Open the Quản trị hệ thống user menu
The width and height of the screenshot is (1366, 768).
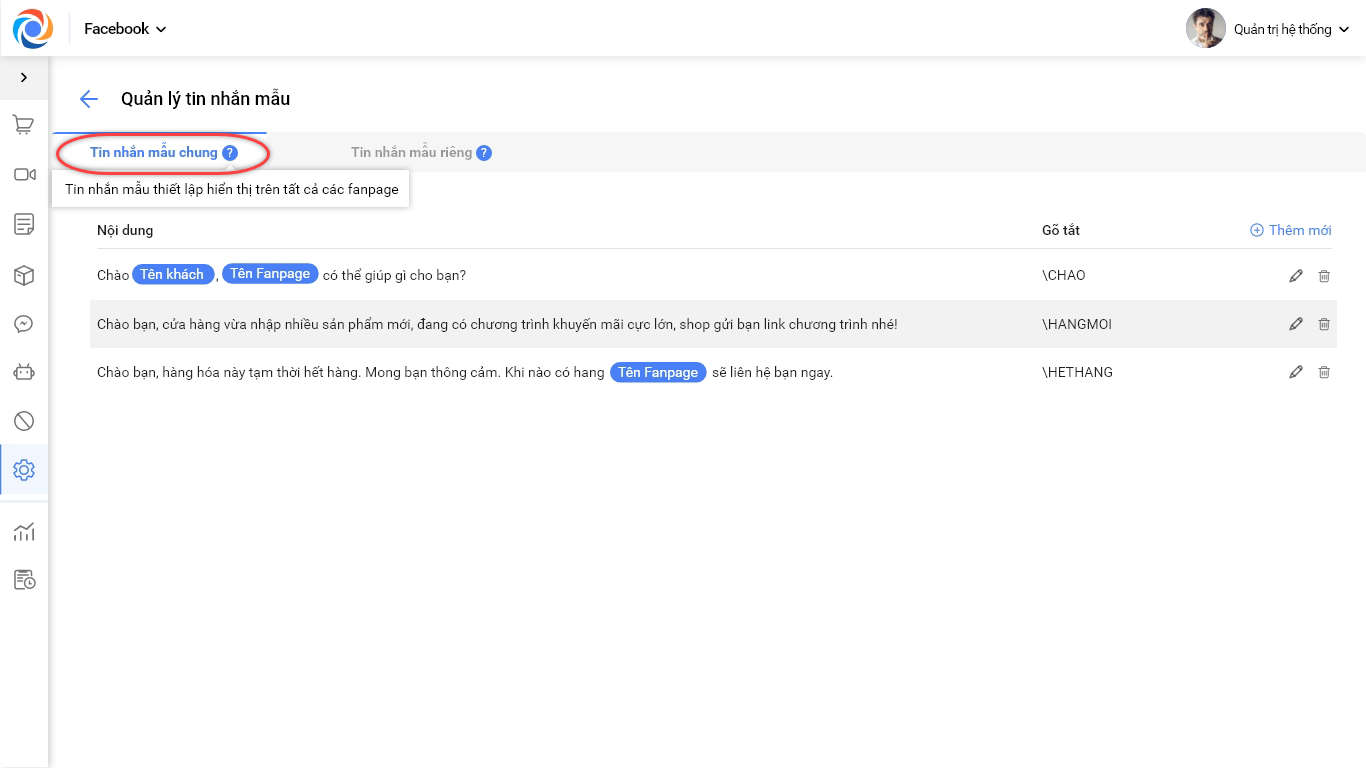[1291, 29]
